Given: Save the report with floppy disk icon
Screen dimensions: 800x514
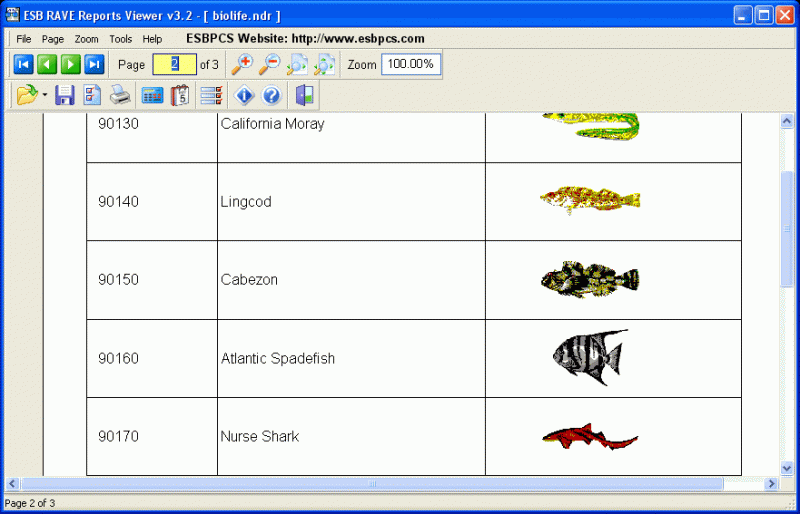Looking at the screenshot, I should [65, 96].
